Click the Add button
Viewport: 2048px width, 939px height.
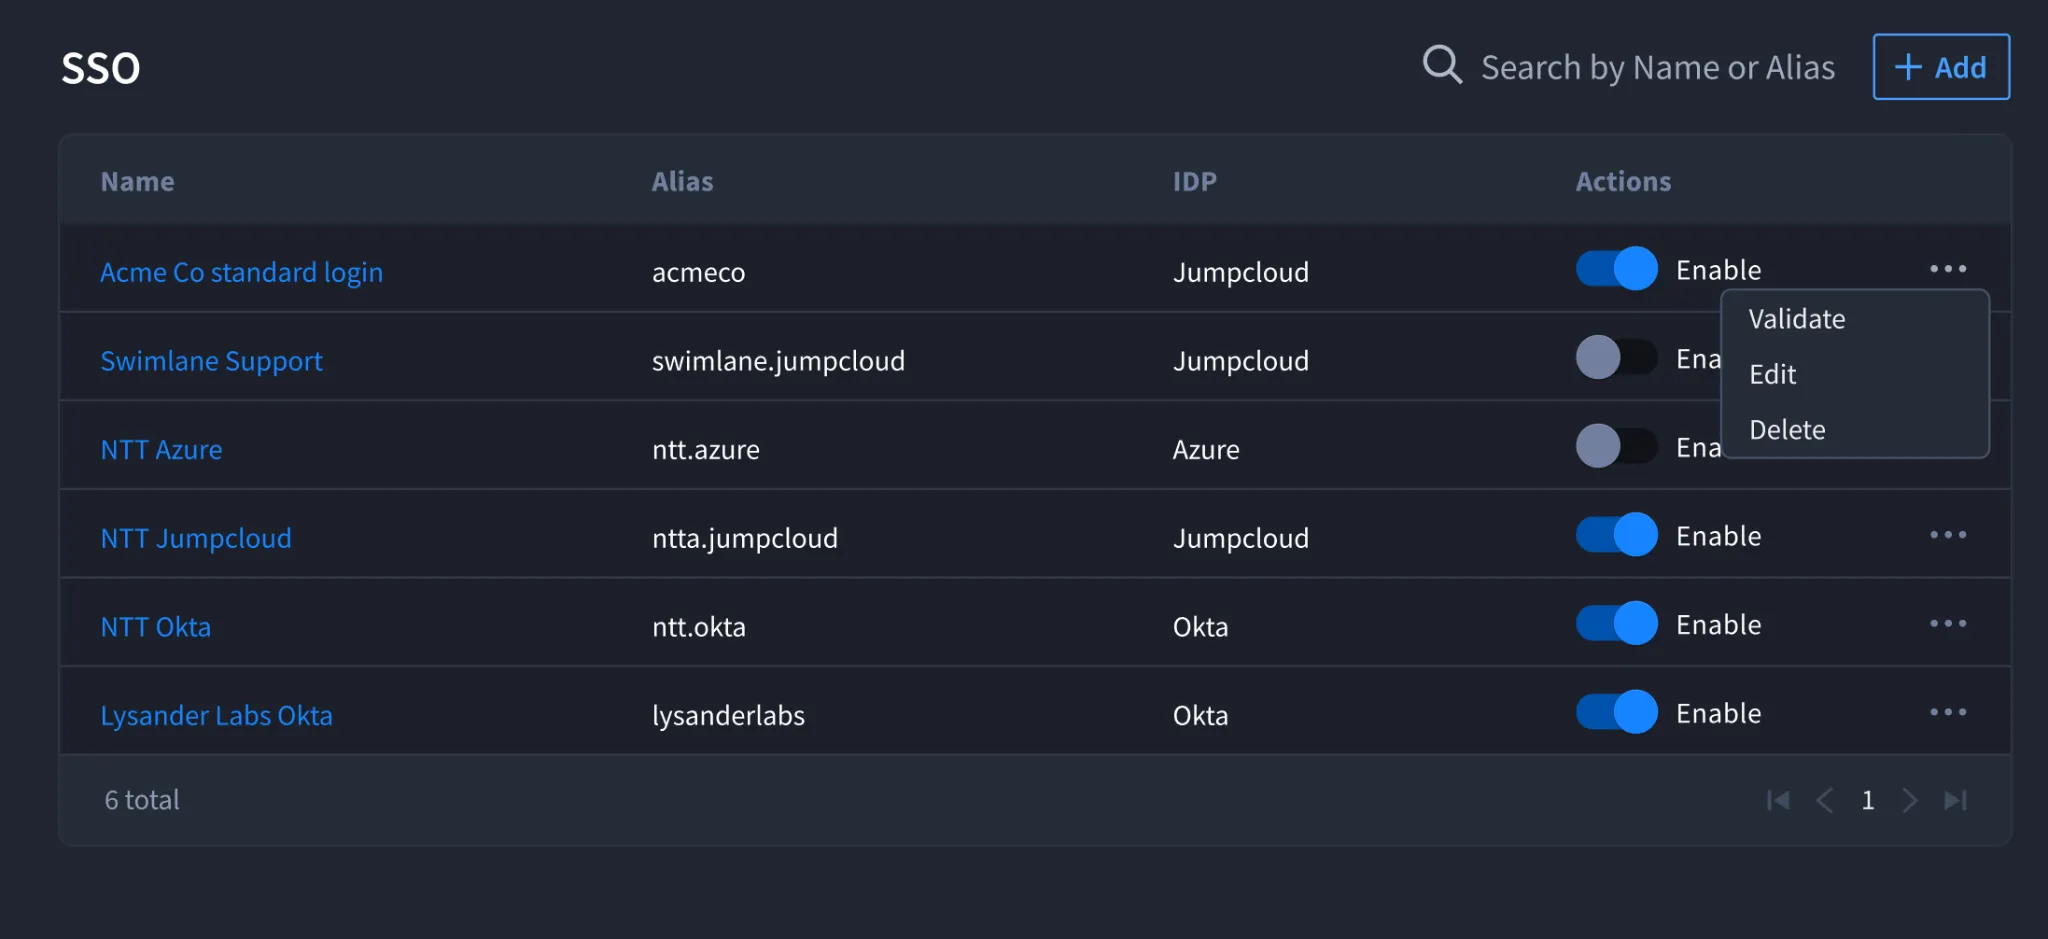(1941, 67)
